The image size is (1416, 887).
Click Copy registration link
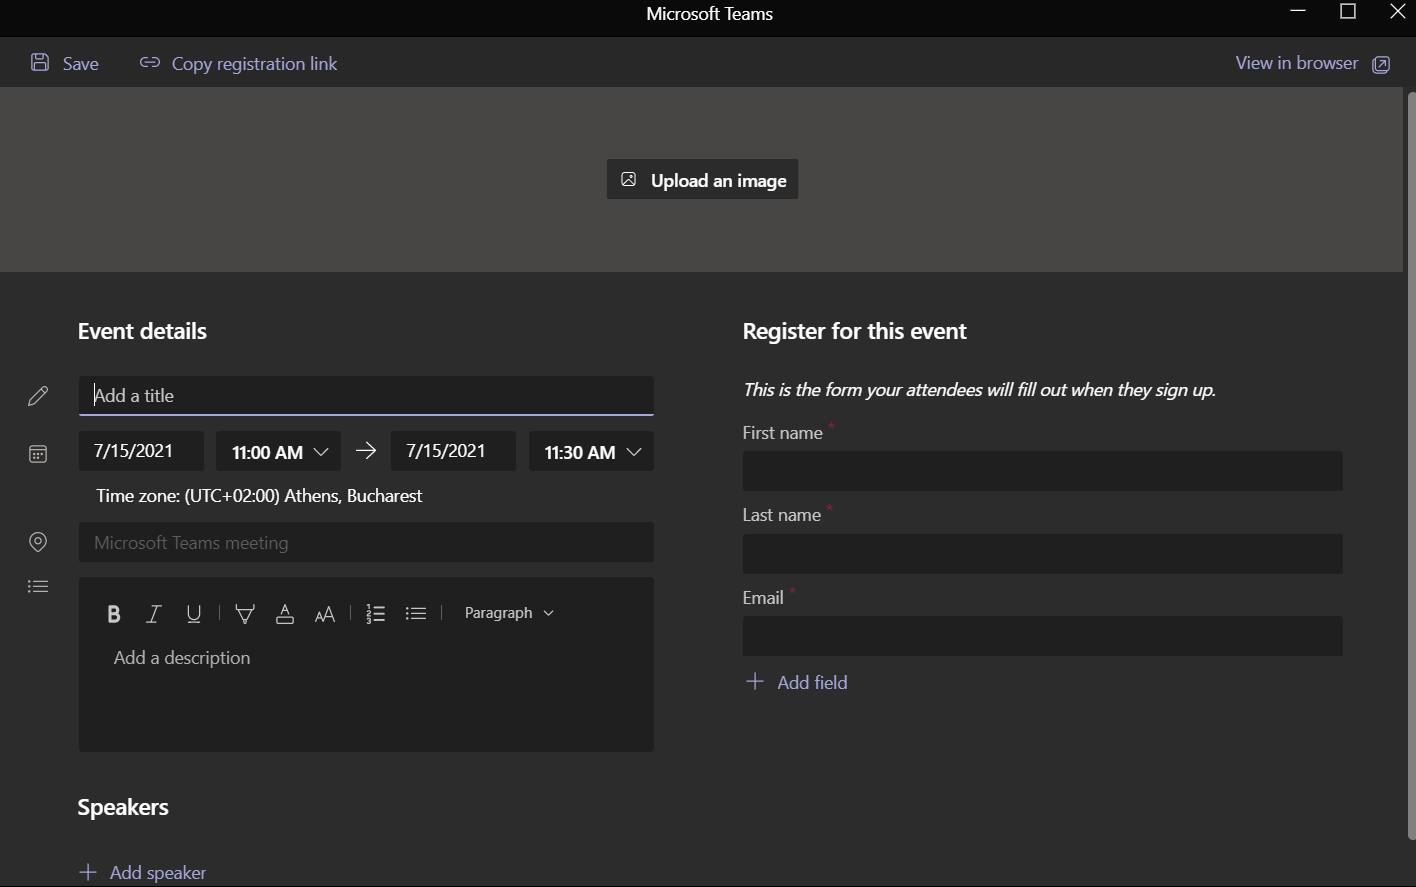(x=238, y=63)
